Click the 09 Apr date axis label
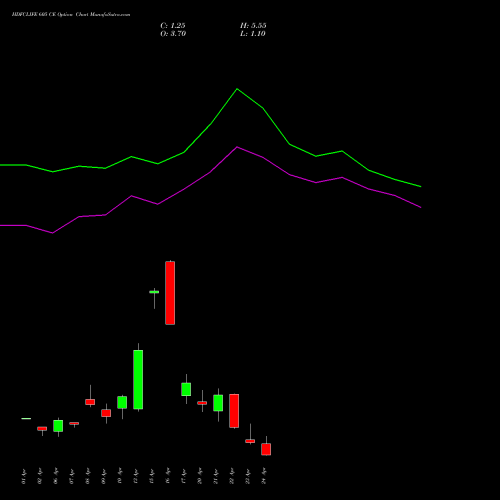 (104, 476)
